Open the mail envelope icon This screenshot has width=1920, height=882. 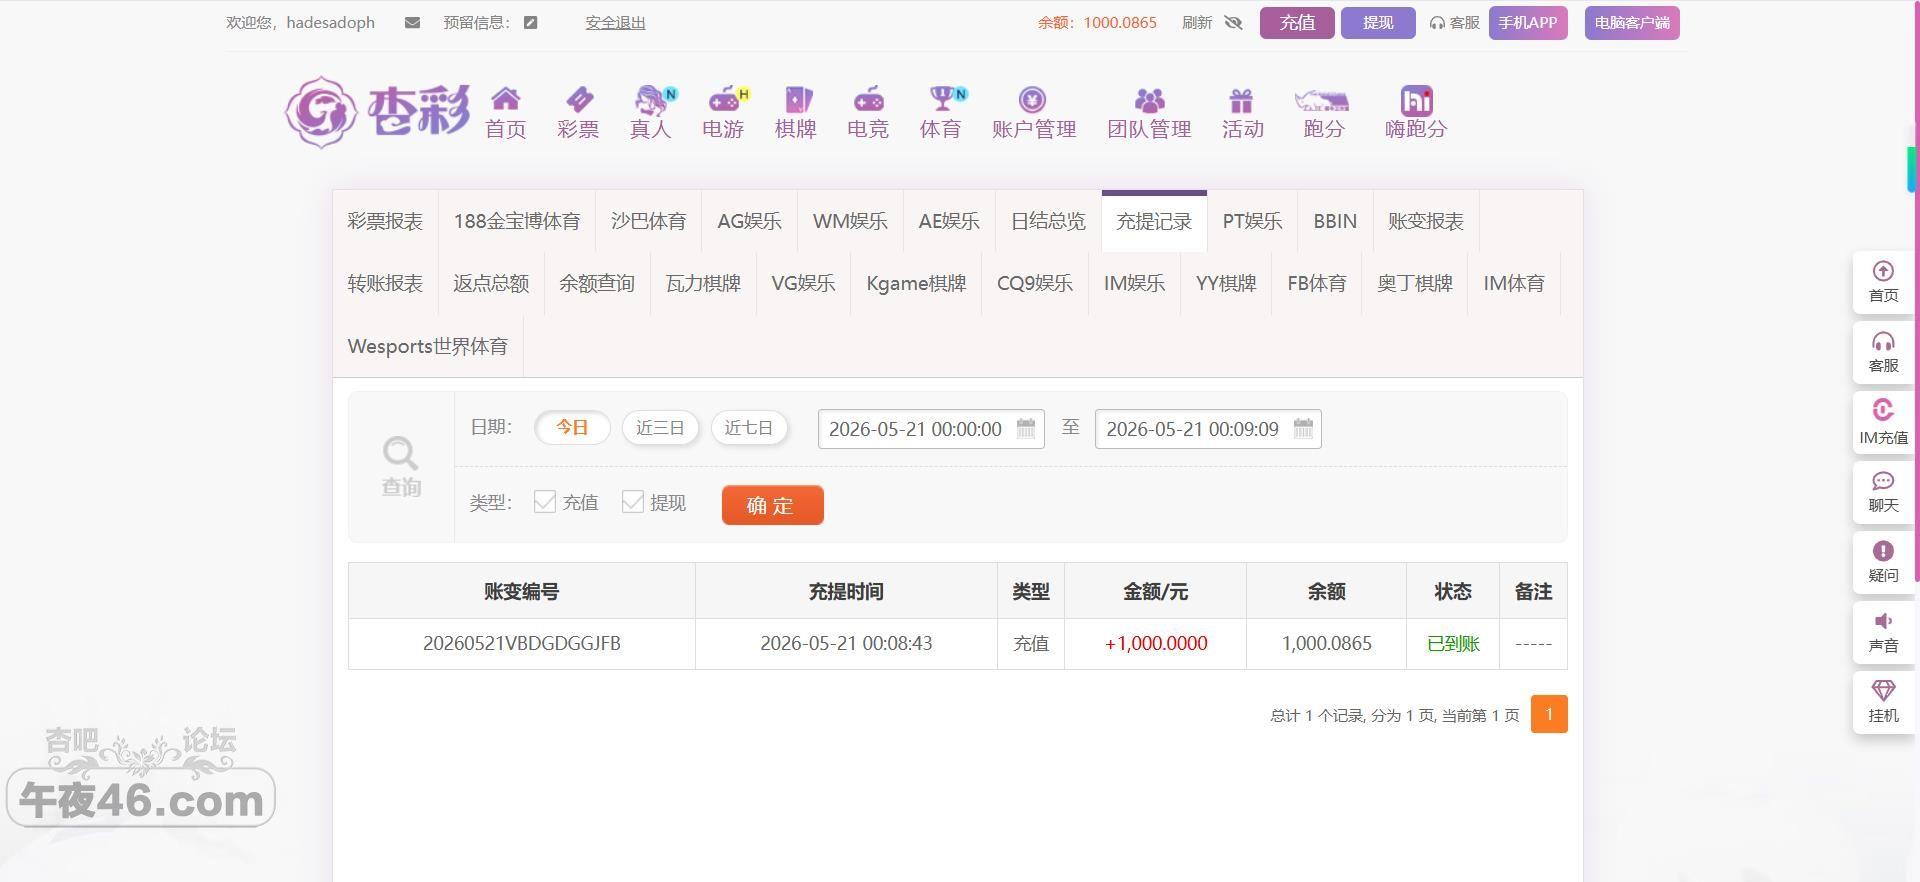pos(412,23)
